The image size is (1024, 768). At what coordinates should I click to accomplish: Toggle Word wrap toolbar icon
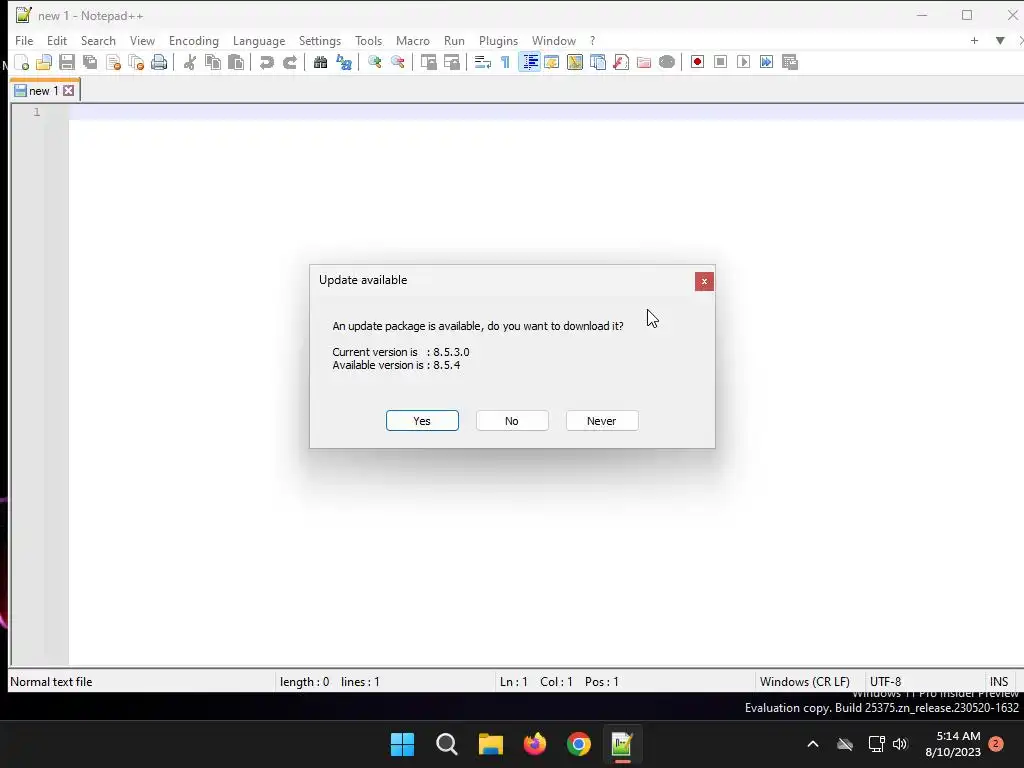483,62
